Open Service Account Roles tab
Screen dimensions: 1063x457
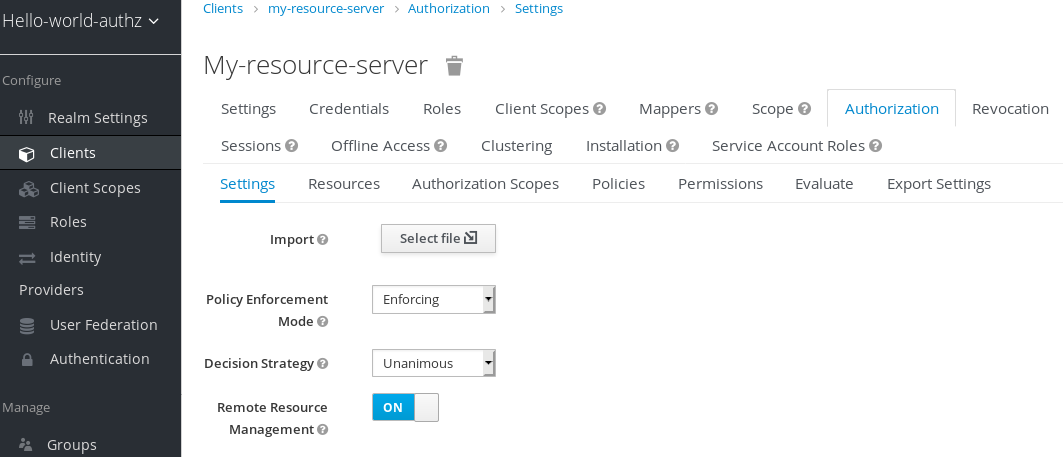click(788, 146)
